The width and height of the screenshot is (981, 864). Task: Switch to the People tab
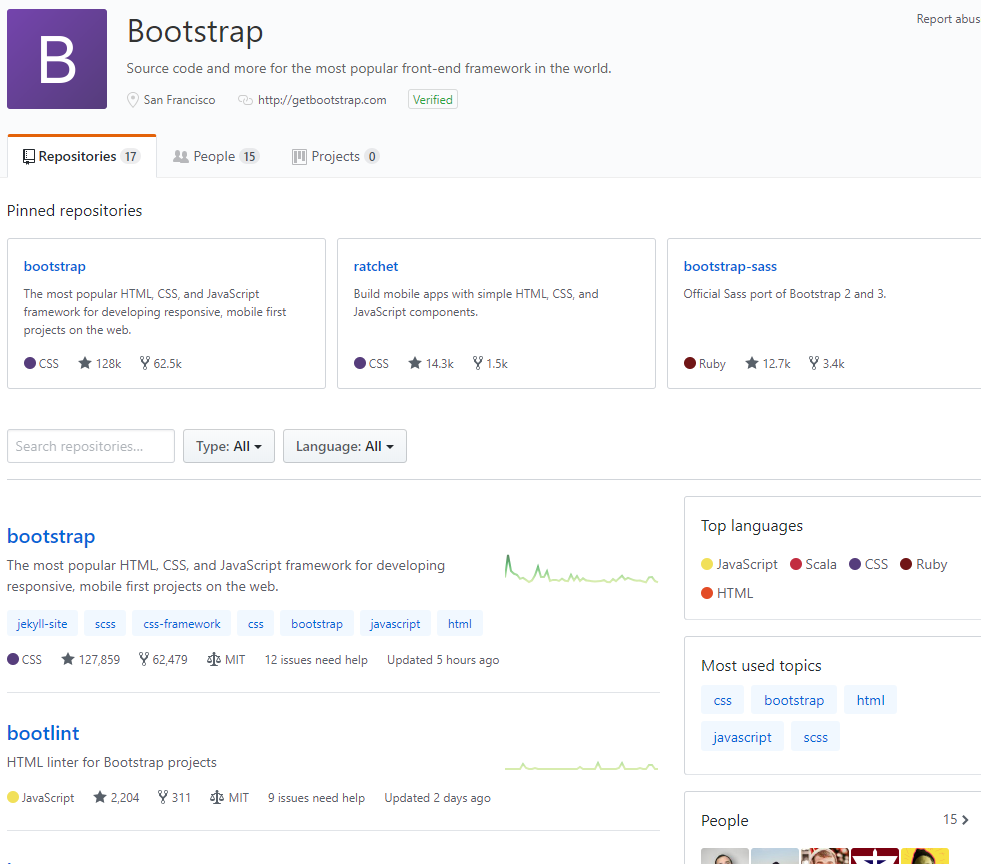(216, 156)
